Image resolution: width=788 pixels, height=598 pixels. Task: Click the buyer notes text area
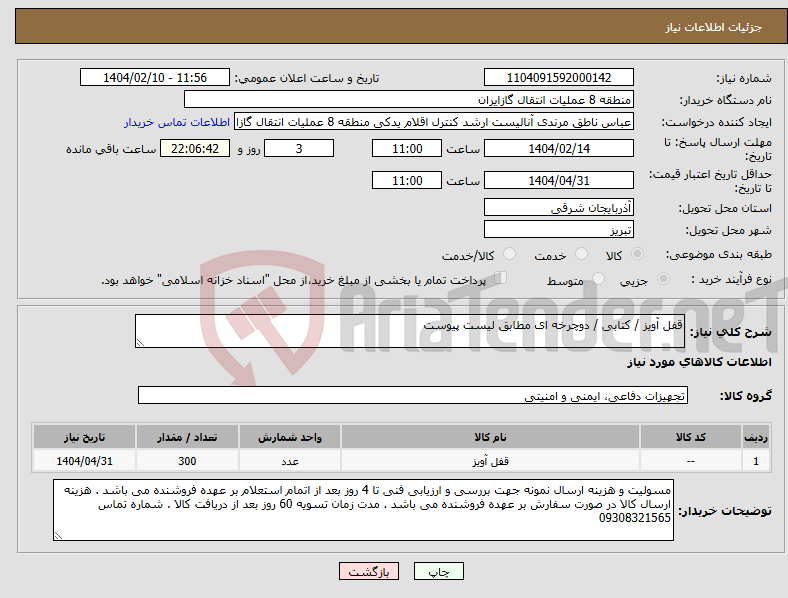click(363, 510)
